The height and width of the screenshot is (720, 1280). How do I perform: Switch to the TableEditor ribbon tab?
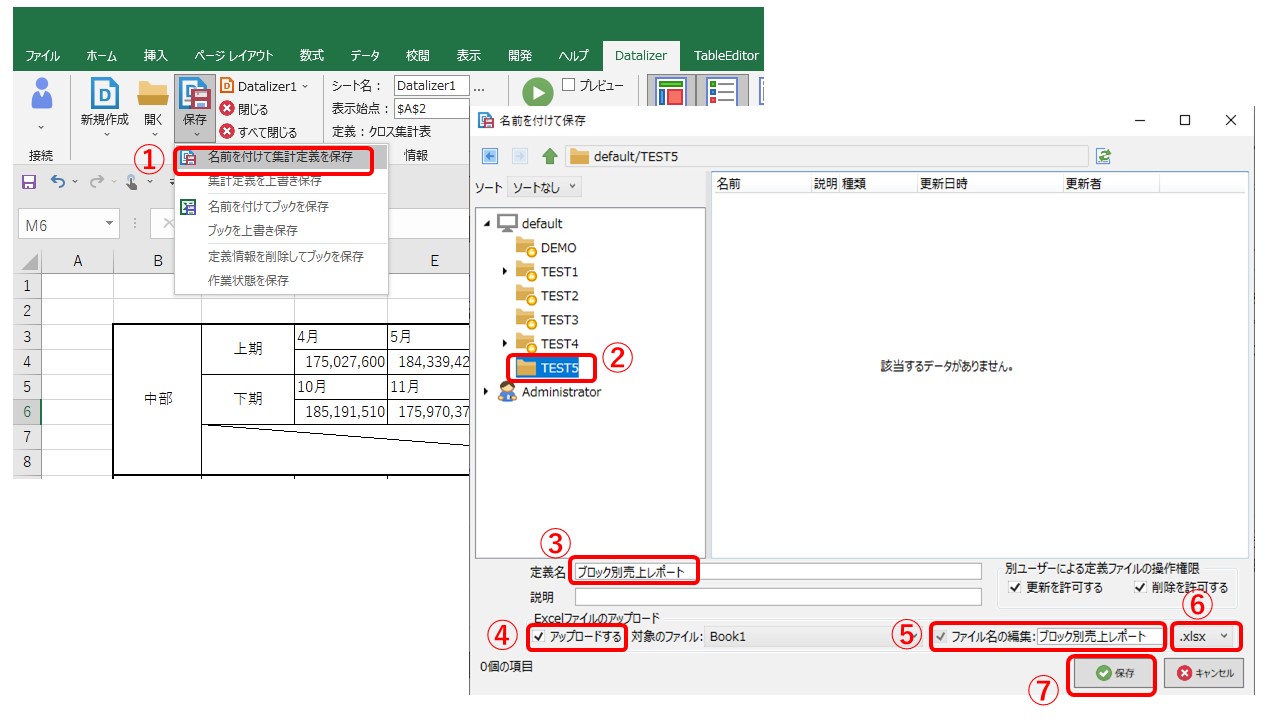point(725,55)
